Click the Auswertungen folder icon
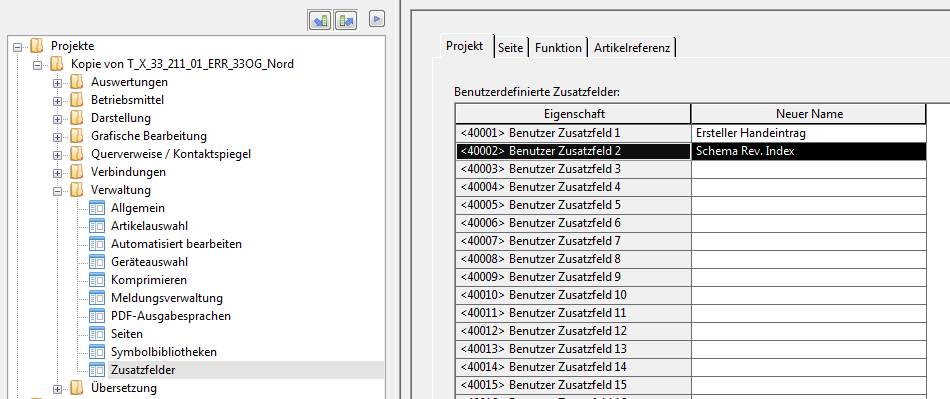This screenshot has height=399, width=950. [x=77, y=82]
